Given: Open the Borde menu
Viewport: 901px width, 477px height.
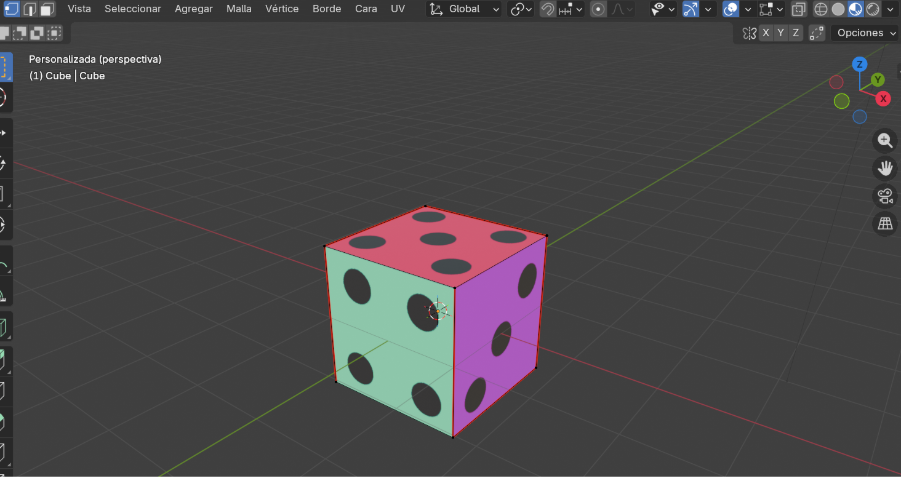Looking at the screenshot, I should coord(327,9).
